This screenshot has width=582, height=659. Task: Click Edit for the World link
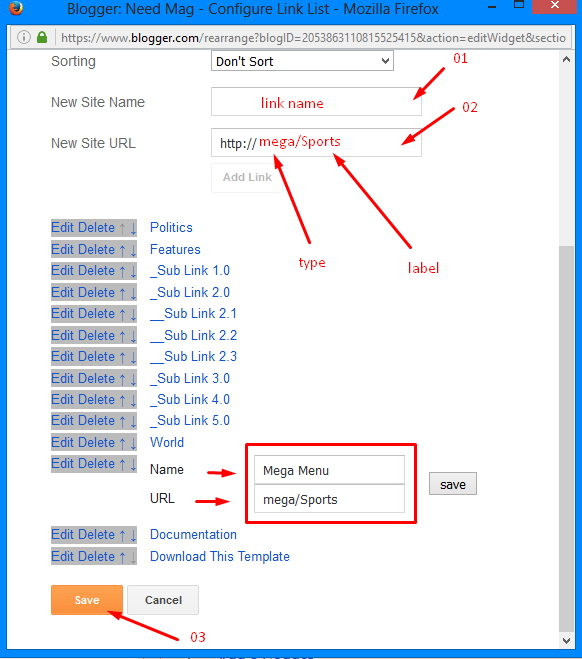tap(62, 443)
